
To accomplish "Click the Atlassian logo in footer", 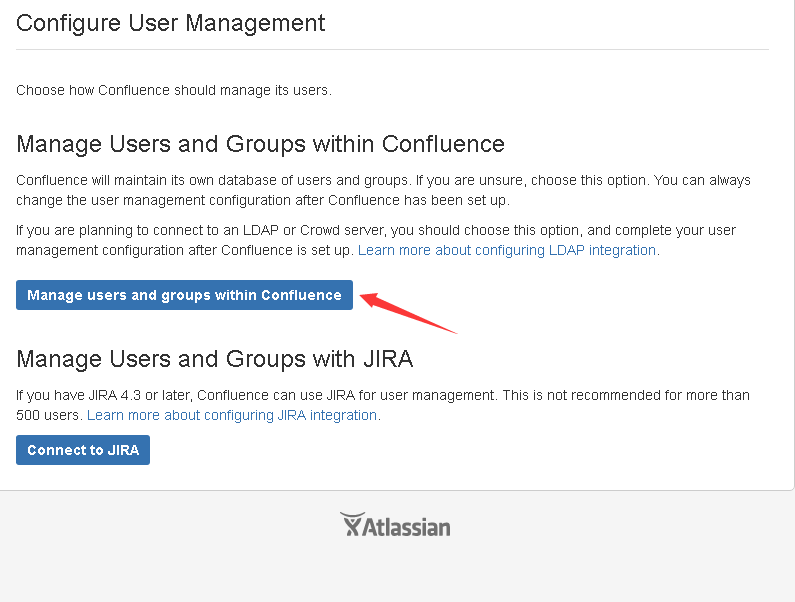I will click(x=395, y=525).
